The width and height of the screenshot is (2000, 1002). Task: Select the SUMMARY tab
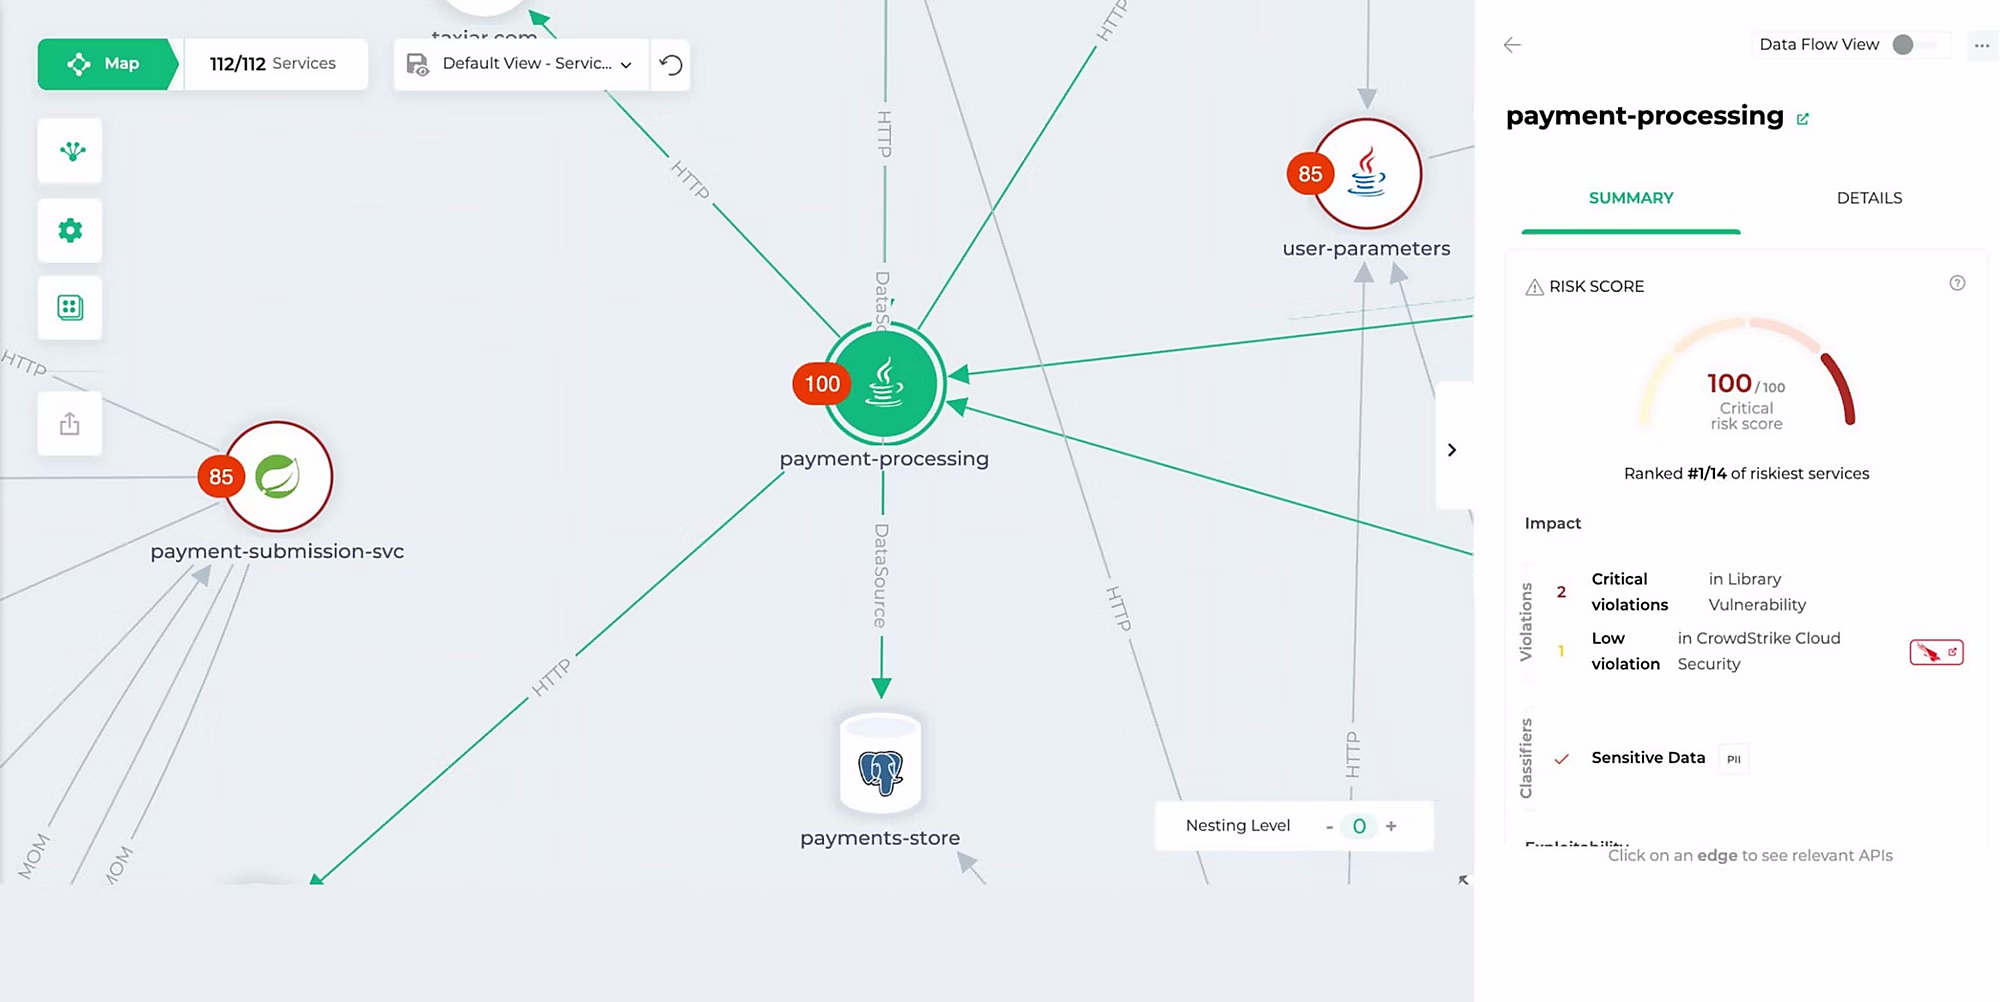coord(1630,198)
